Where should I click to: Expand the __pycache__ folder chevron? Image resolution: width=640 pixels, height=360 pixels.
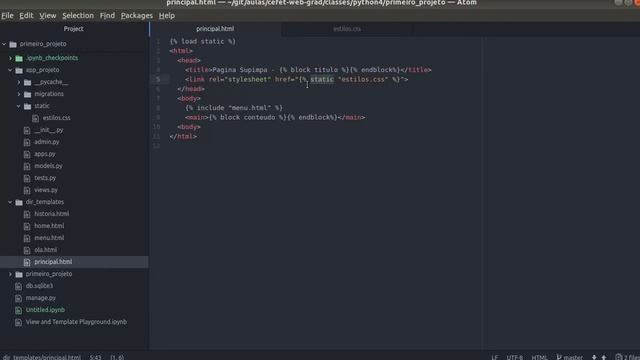tap(19, 82)
